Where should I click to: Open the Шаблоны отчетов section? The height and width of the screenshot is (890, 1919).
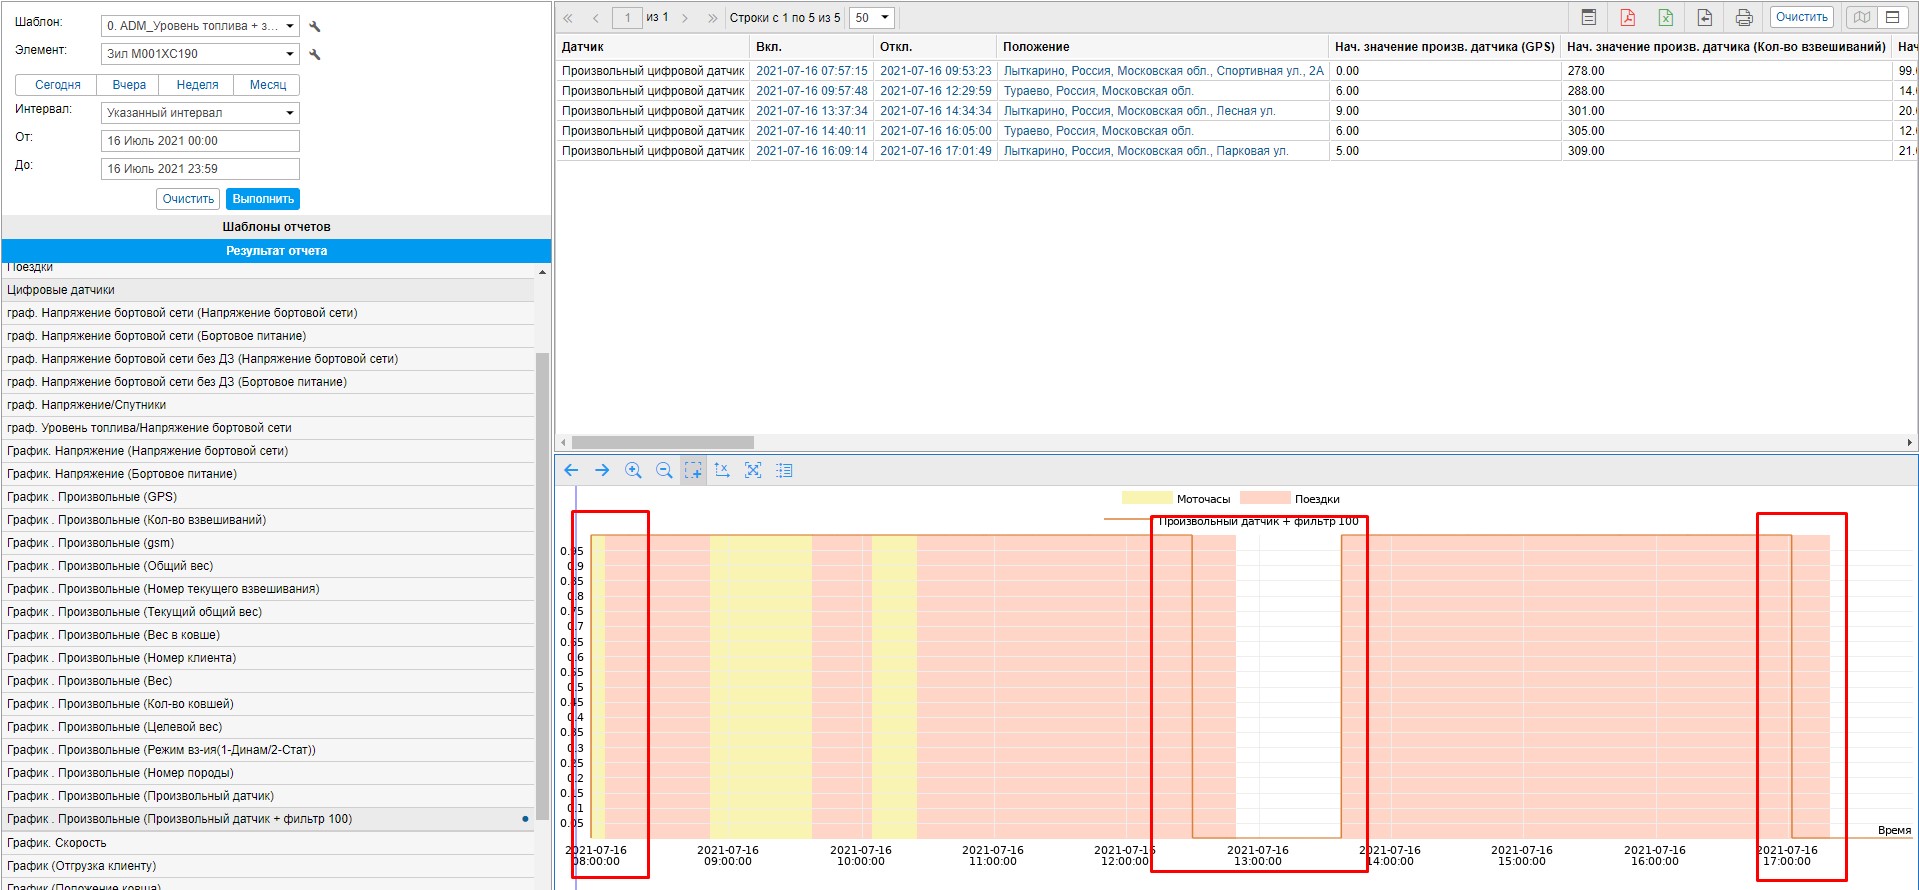276,227
